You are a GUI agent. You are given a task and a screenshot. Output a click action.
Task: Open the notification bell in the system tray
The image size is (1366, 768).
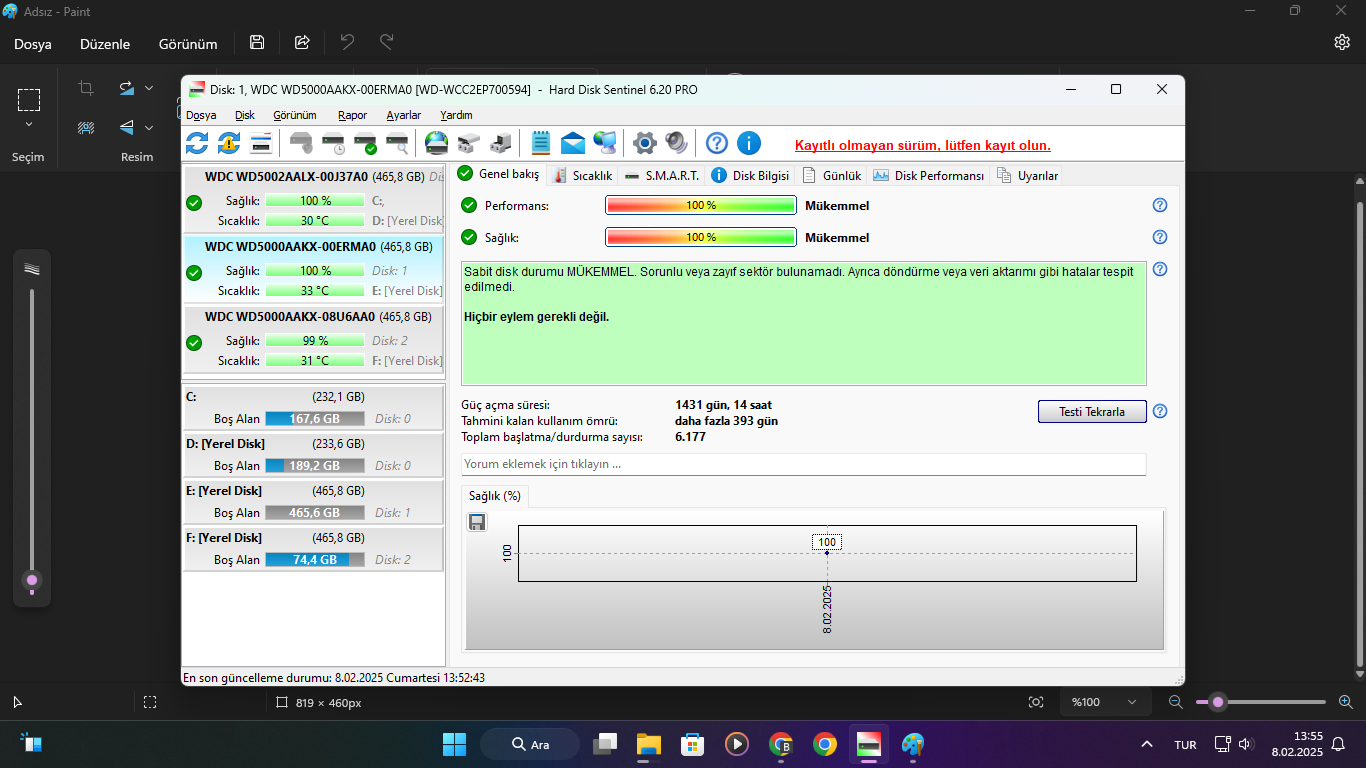[x=1338, y=744]
